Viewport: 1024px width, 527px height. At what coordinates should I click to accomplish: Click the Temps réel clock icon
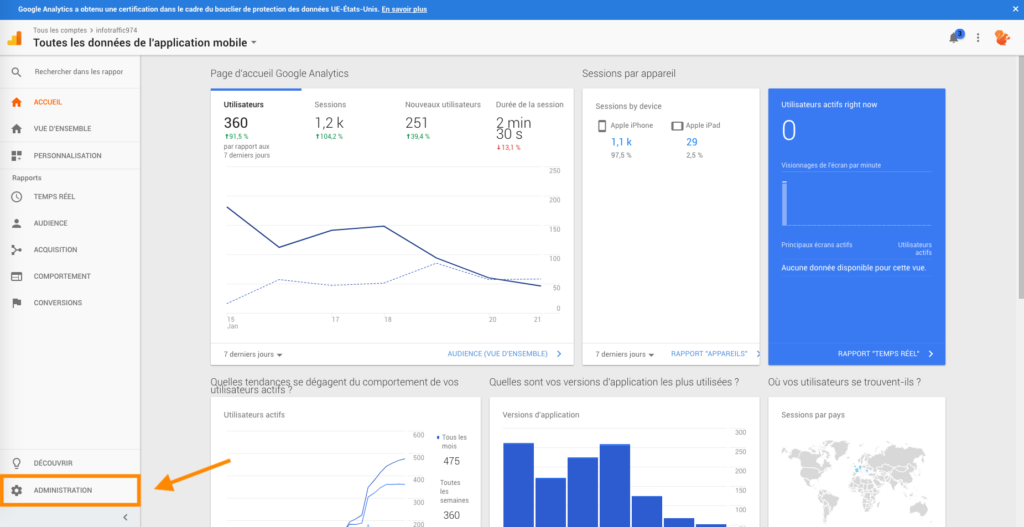17,197
